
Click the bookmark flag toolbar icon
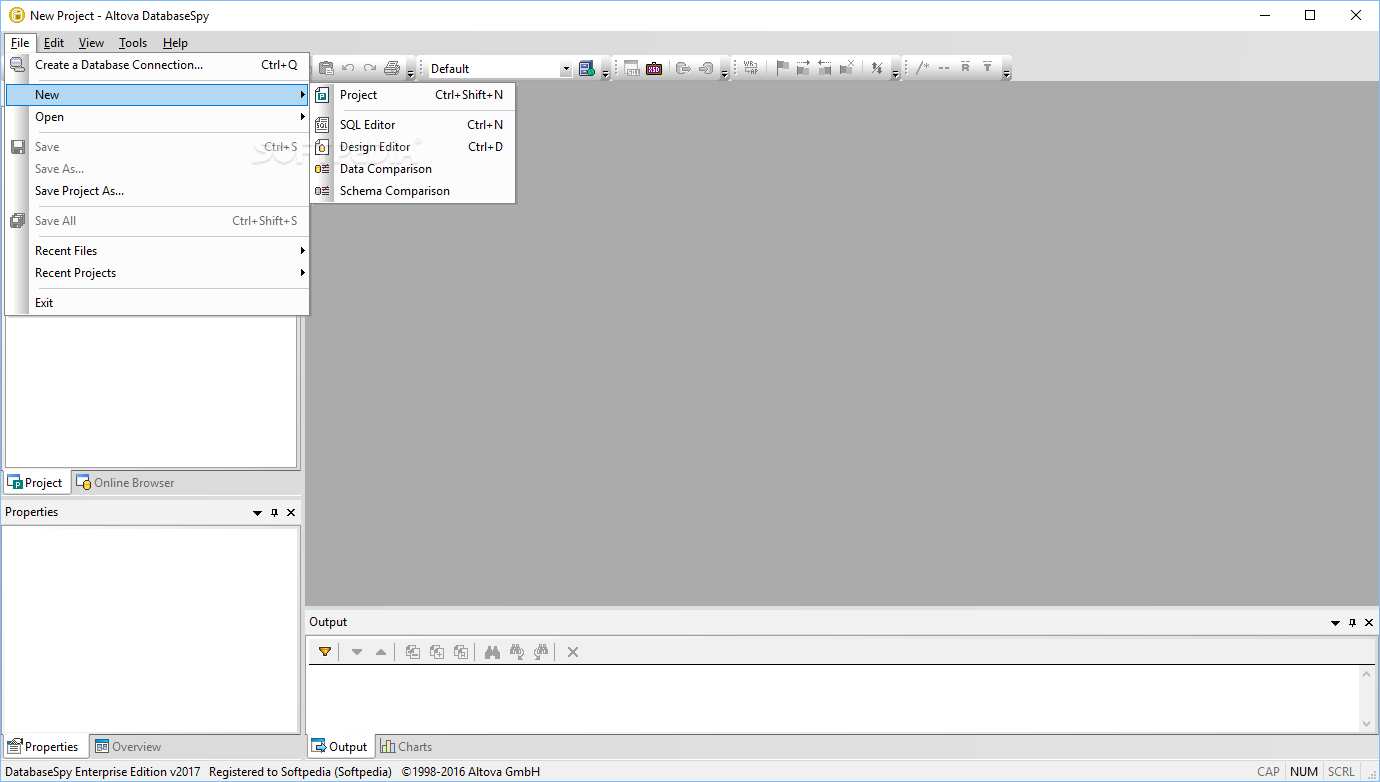[x=783, y=68]
